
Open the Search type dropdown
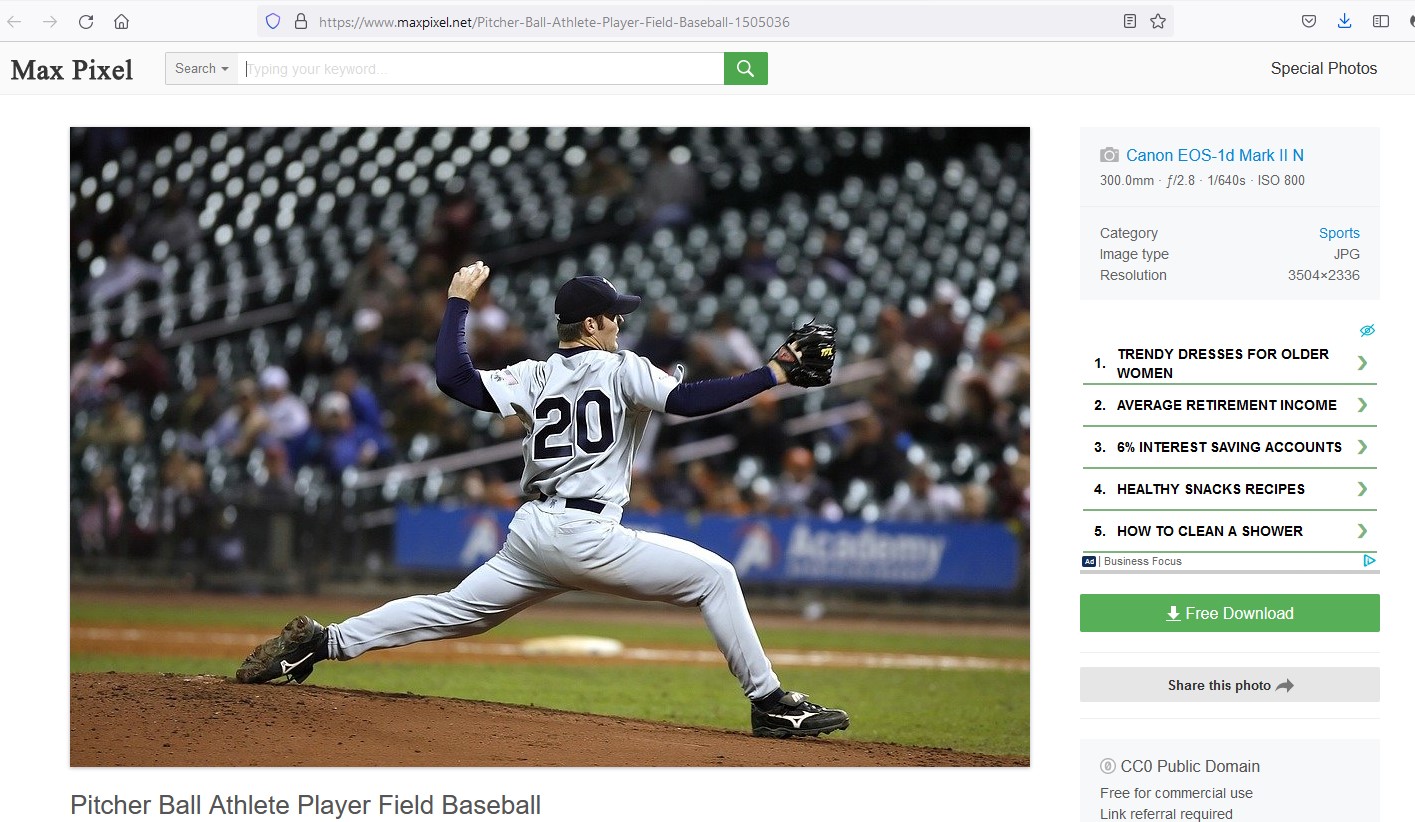(x=201, y=68)
